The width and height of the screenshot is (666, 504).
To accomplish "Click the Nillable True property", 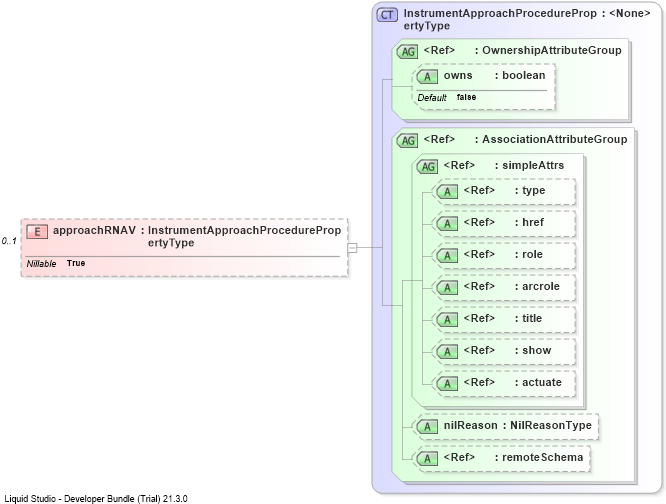I will [56, 264].
